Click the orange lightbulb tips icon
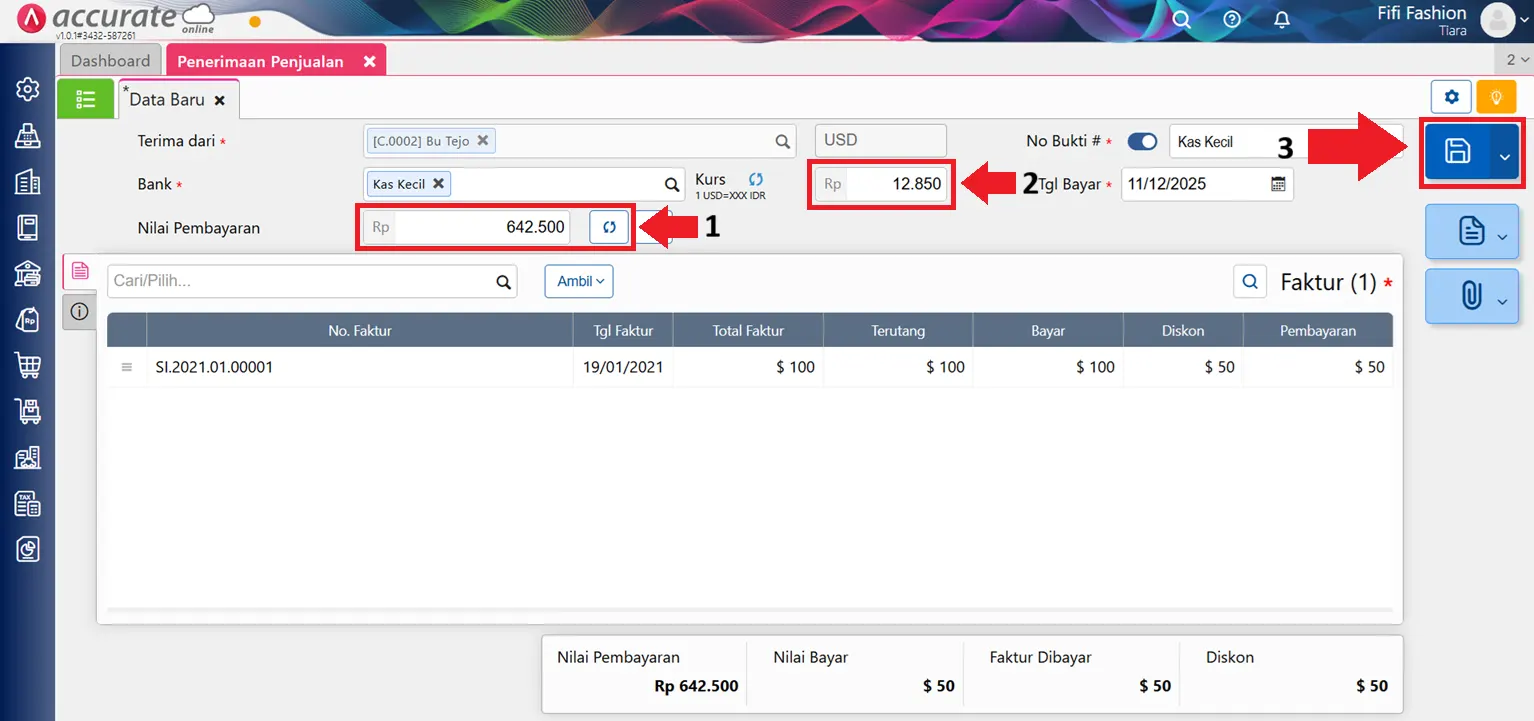 coord(1496,97)
